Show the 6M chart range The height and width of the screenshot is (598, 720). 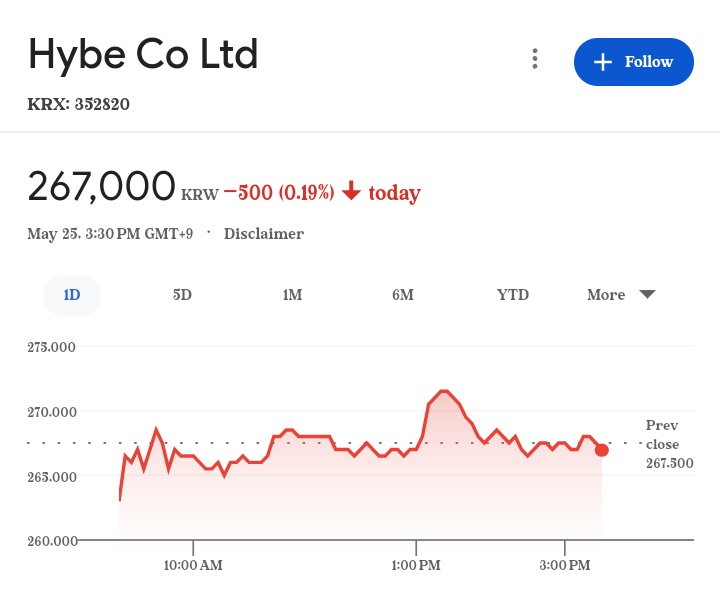(403, 295)
